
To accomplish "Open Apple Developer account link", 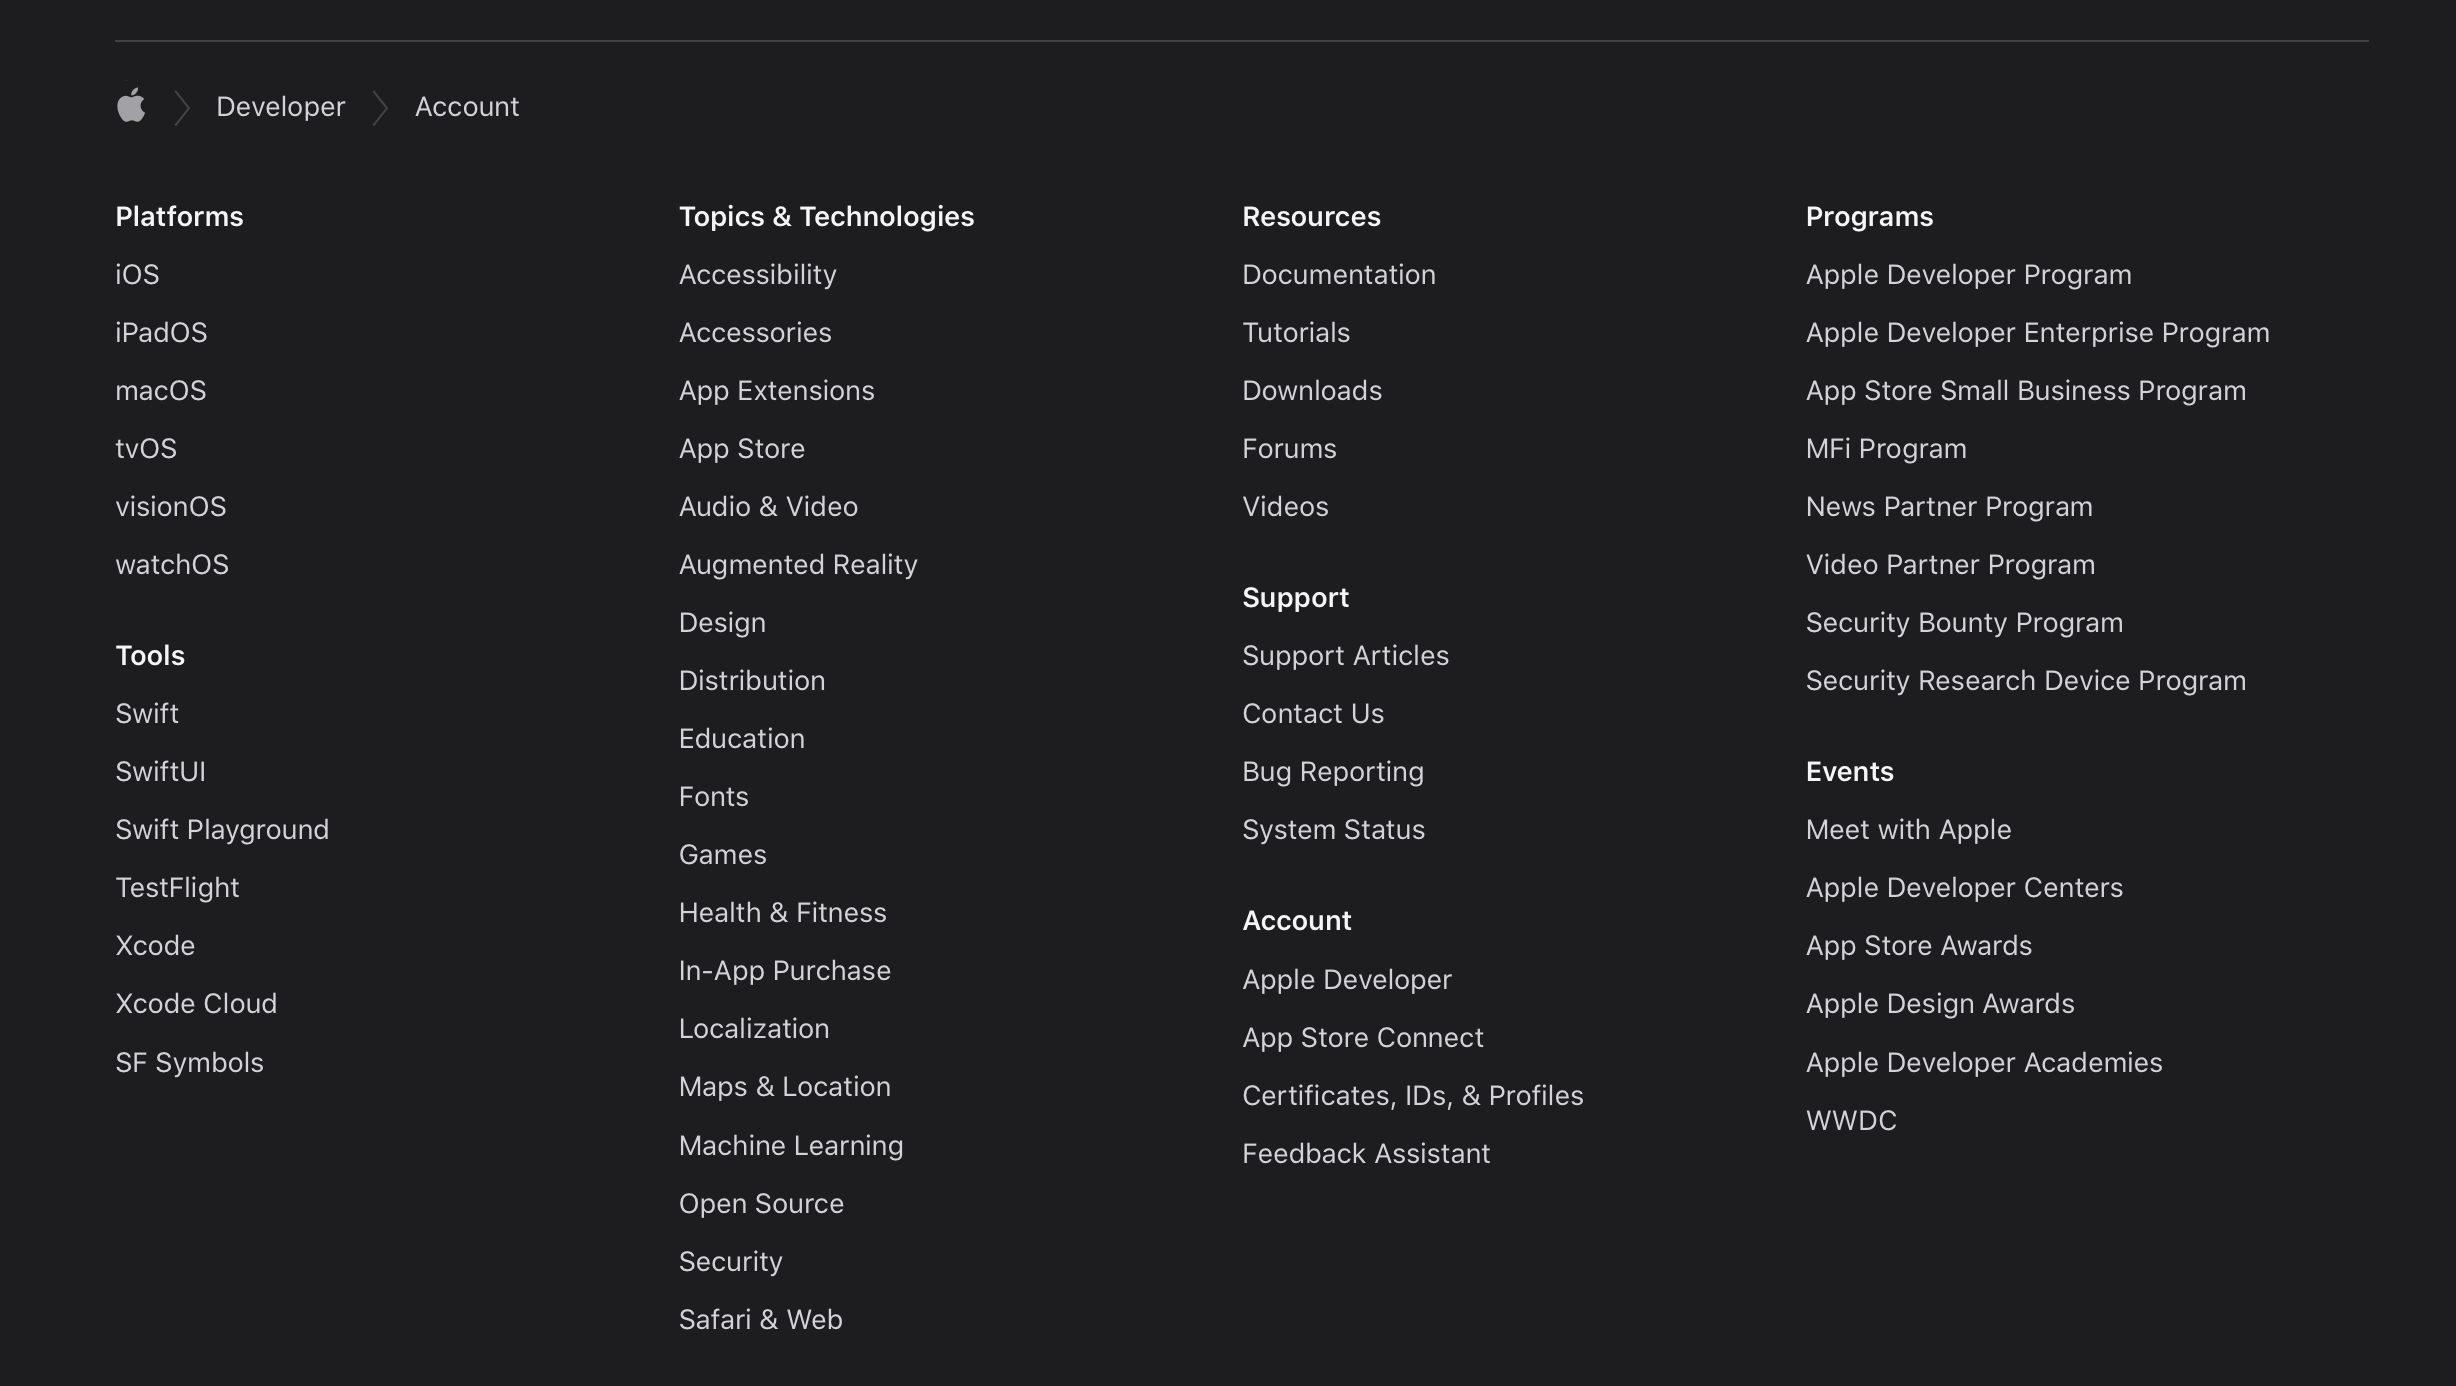I will pyautogui.click(x=1347, y=979).
